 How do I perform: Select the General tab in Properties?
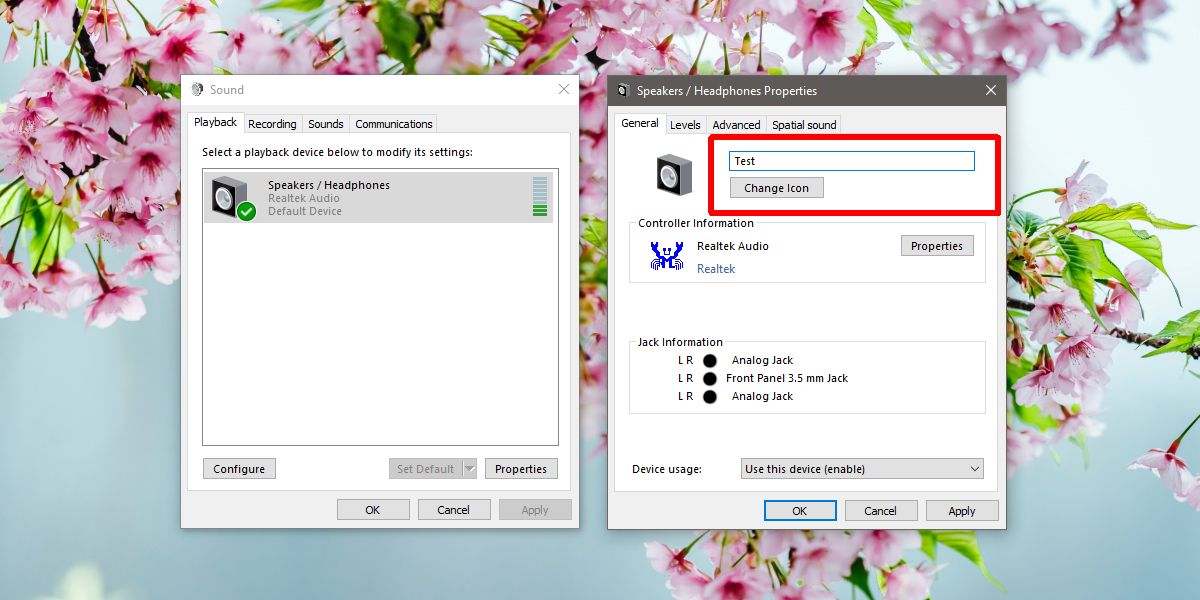click(x=640, y=123)
